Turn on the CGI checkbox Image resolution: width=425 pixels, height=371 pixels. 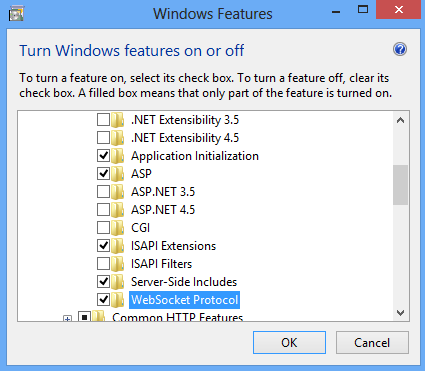103,228
